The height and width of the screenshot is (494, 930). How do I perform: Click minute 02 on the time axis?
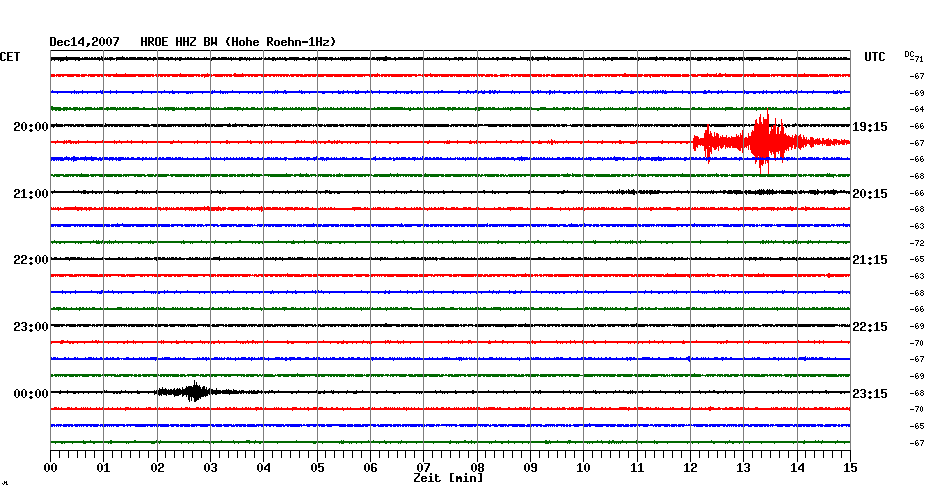157,467
